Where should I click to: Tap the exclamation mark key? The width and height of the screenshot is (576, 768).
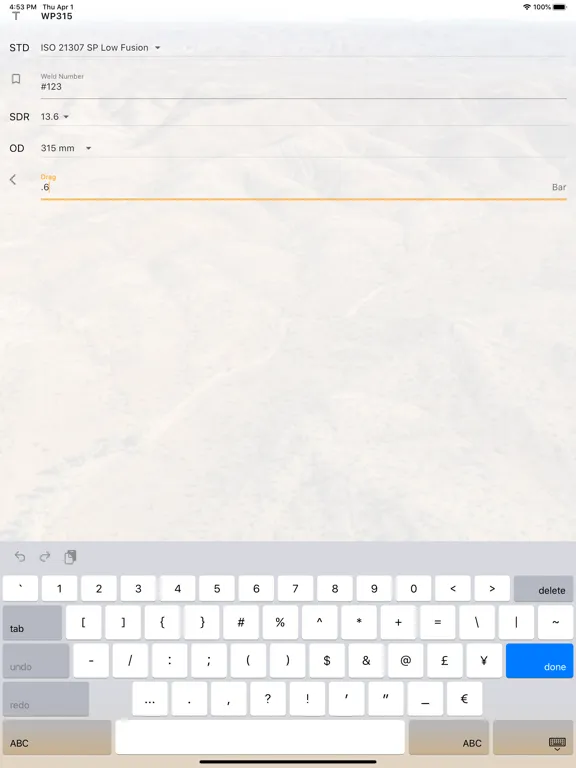pyautogui.click(x=307, y=699)
